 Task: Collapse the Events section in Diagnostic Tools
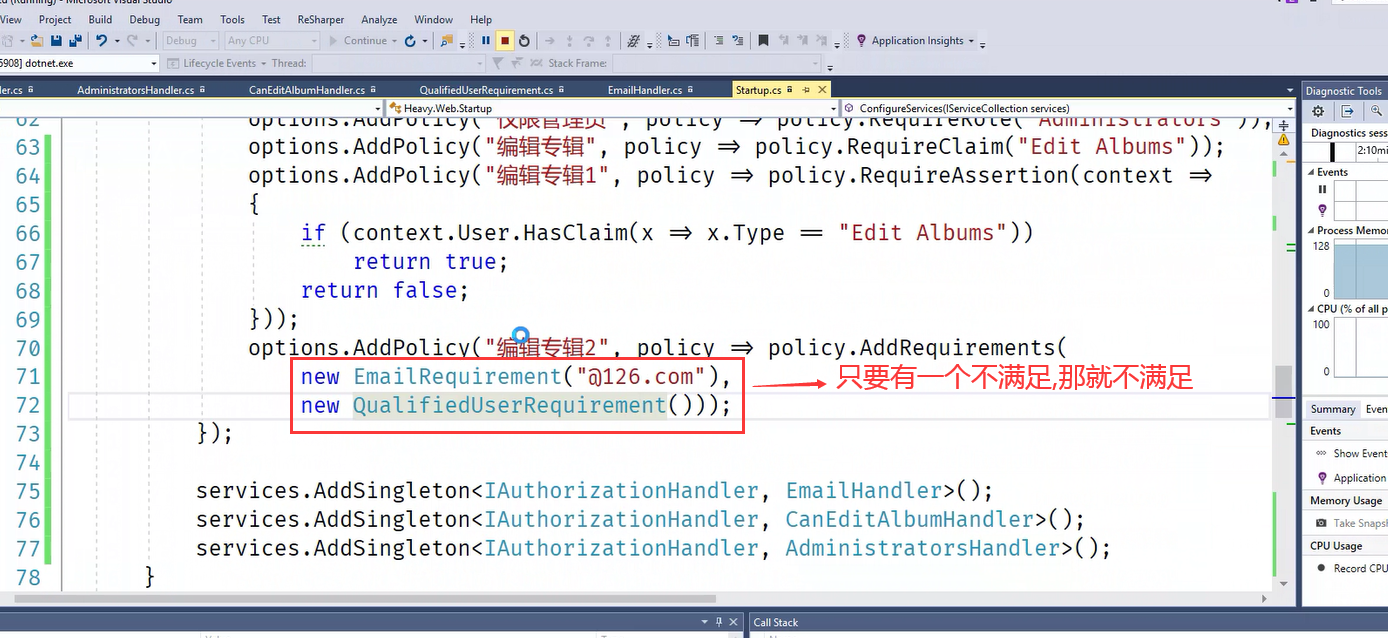[1312, 172]
